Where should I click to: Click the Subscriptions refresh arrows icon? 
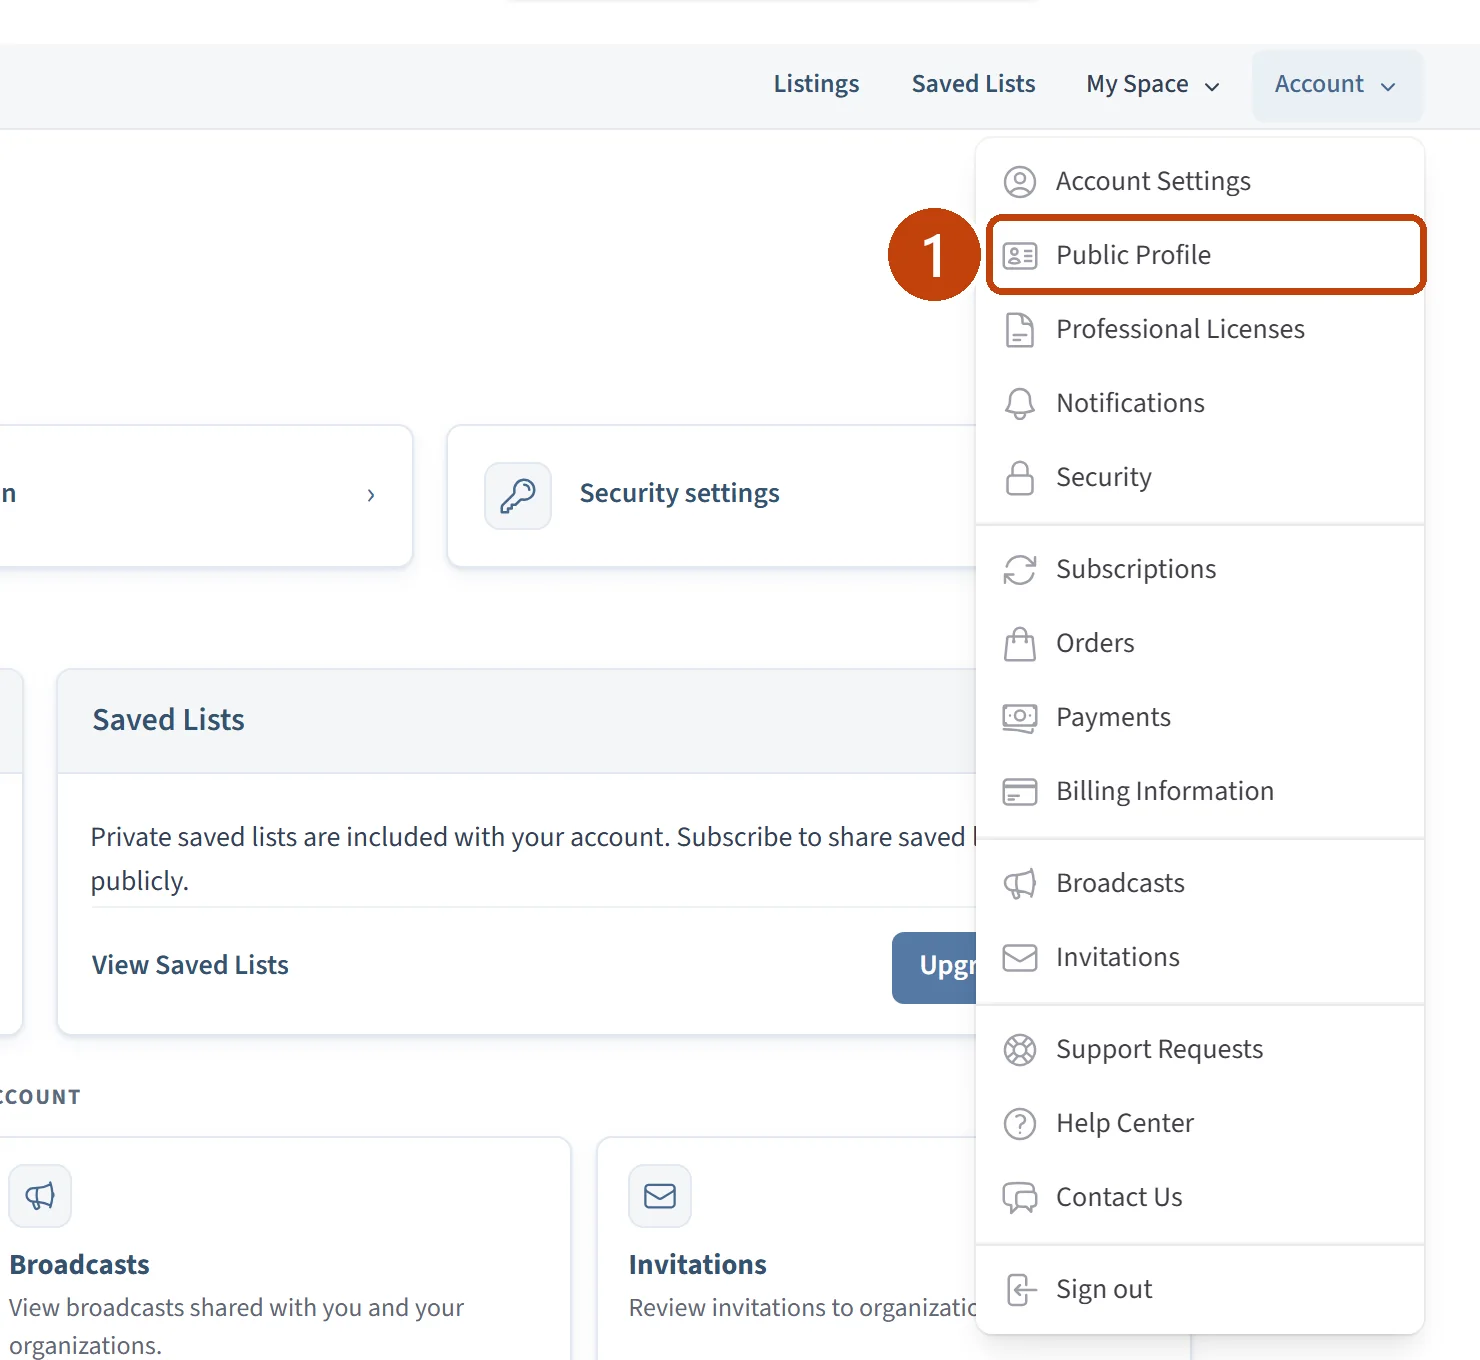tap(1019, 570)
